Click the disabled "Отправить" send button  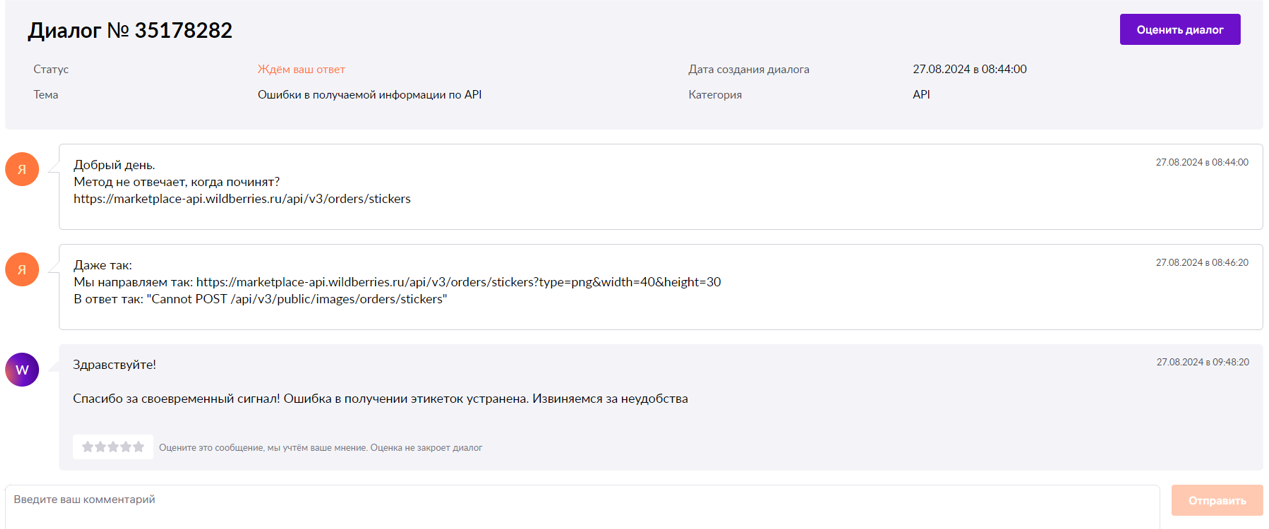1217,501
